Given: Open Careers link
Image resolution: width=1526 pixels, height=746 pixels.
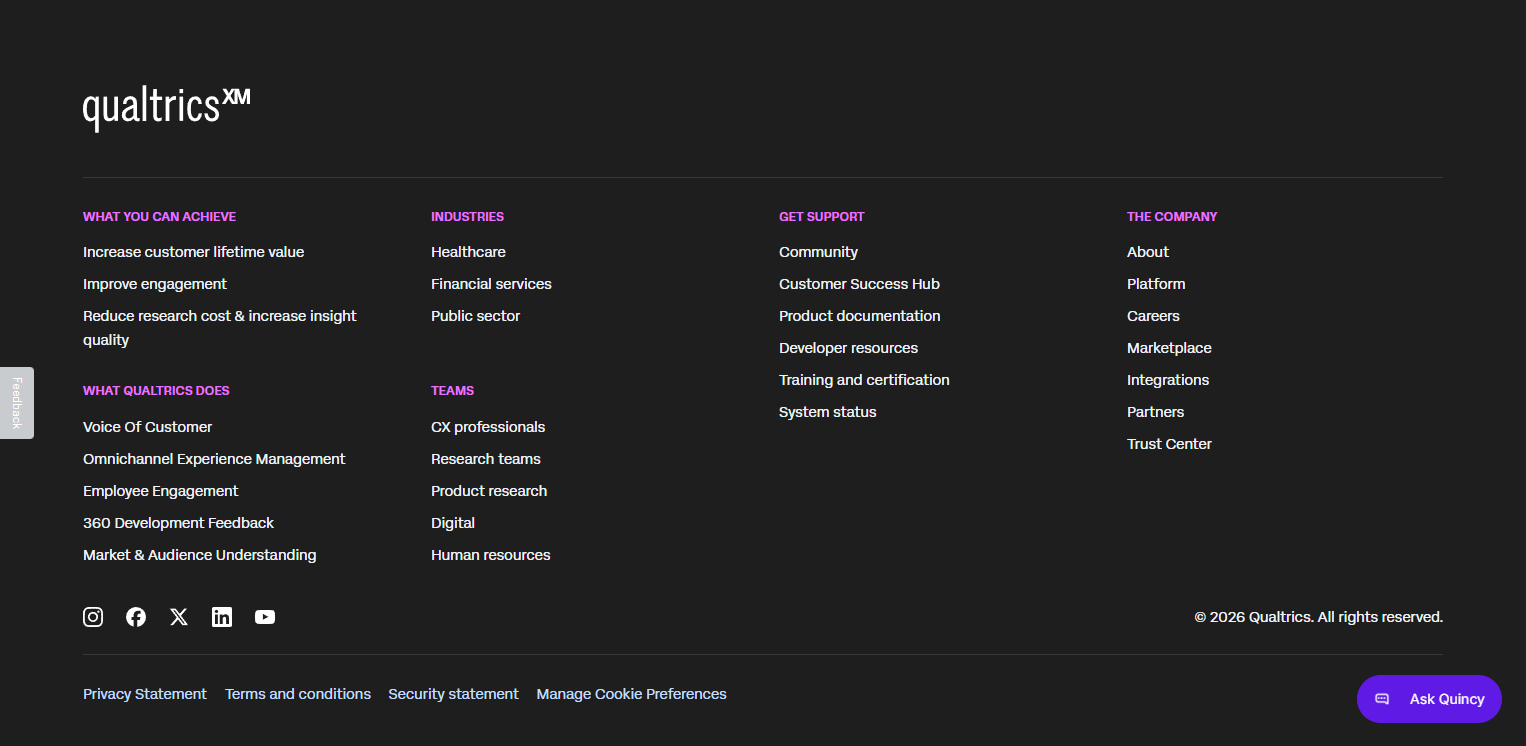Looking at the screenshot, I should pos(1153,316).
